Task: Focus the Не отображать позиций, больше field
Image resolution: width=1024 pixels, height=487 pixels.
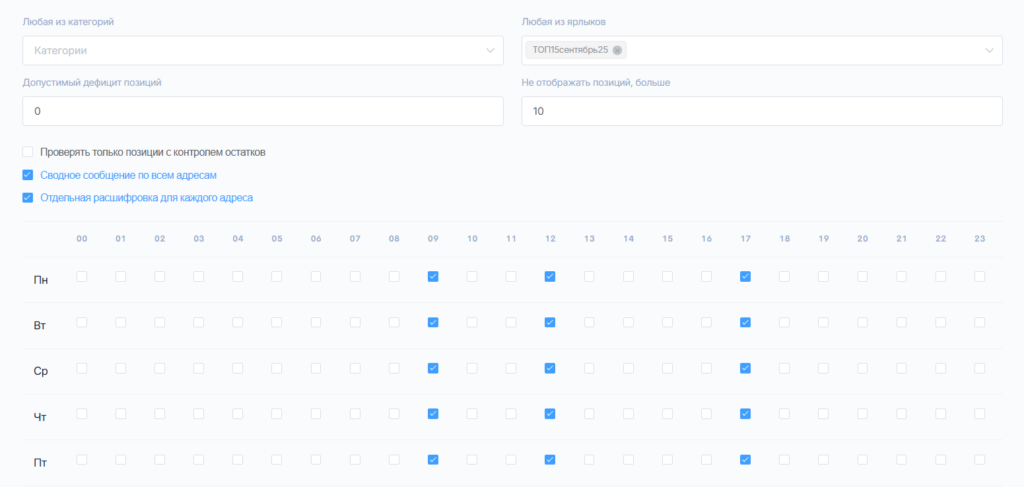Action: pyautogui.click(x=761, y=111)
